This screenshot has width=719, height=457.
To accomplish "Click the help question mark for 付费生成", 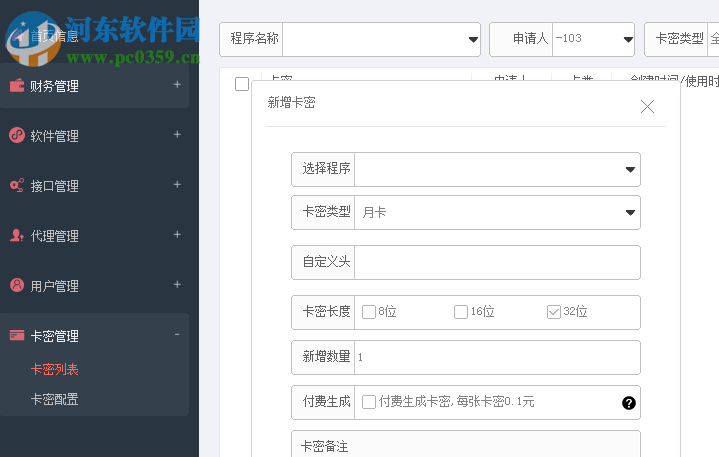I will (629, 403).
